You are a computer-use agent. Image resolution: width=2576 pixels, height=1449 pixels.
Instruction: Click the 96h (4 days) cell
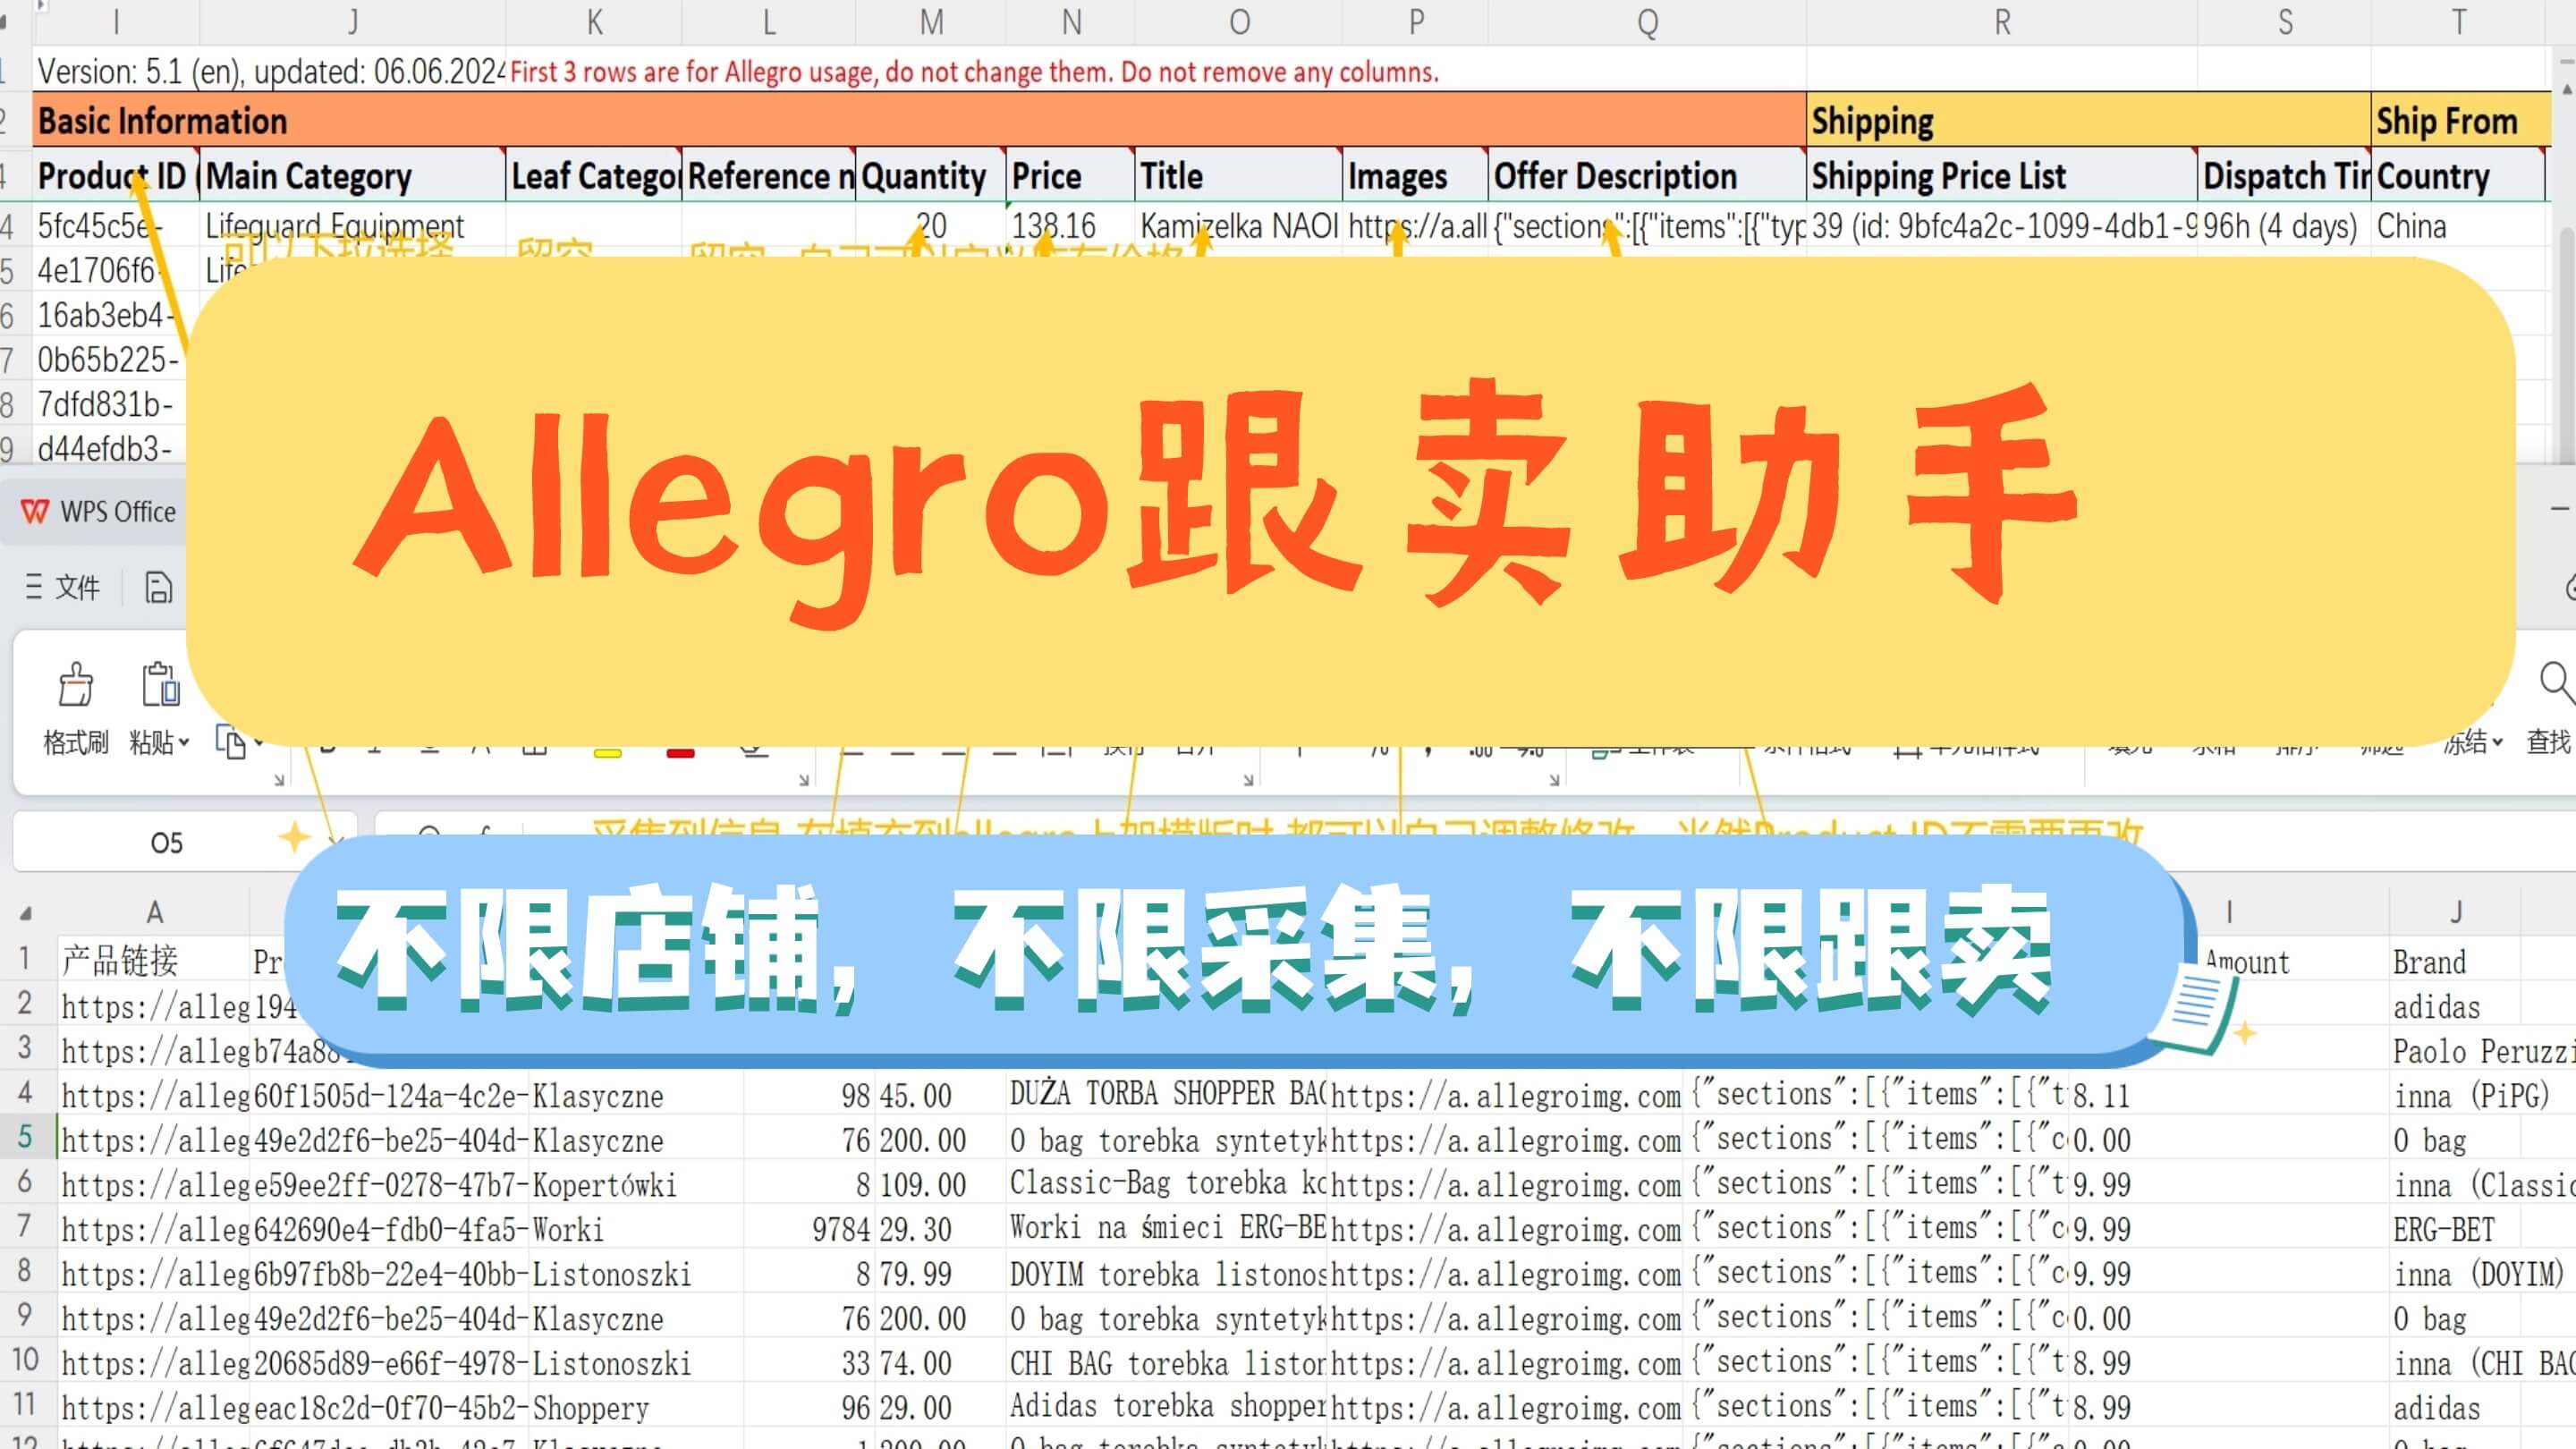(2284, 226)
